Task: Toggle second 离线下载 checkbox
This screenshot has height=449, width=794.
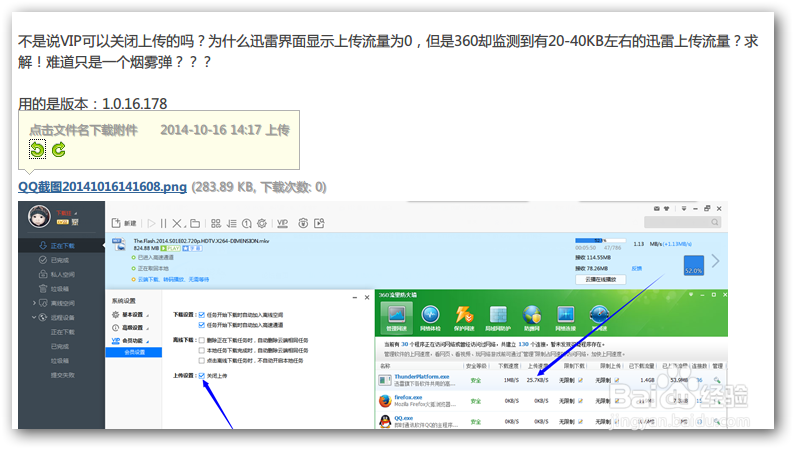Action: point(202,350)
